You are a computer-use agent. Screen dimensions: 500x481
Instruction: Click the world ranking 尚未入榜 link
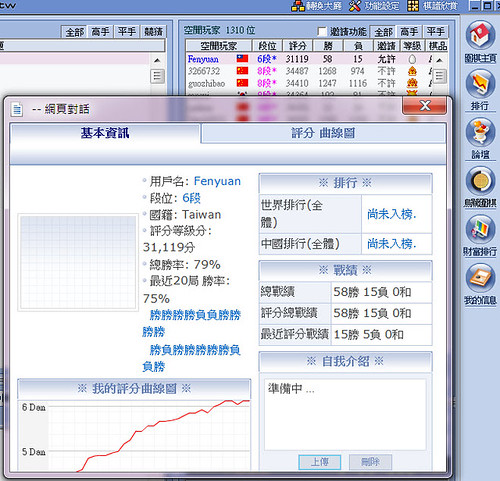coord(392,214)
